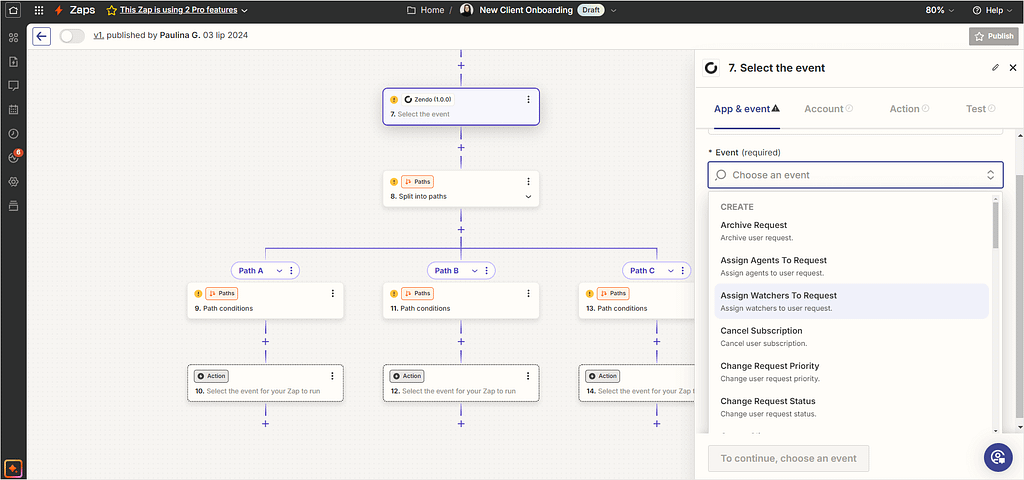Click the Home folder breadcrumb
The height and width of the screenshot is (480, 1024).
pyautogui.click(x=426, y=10)
